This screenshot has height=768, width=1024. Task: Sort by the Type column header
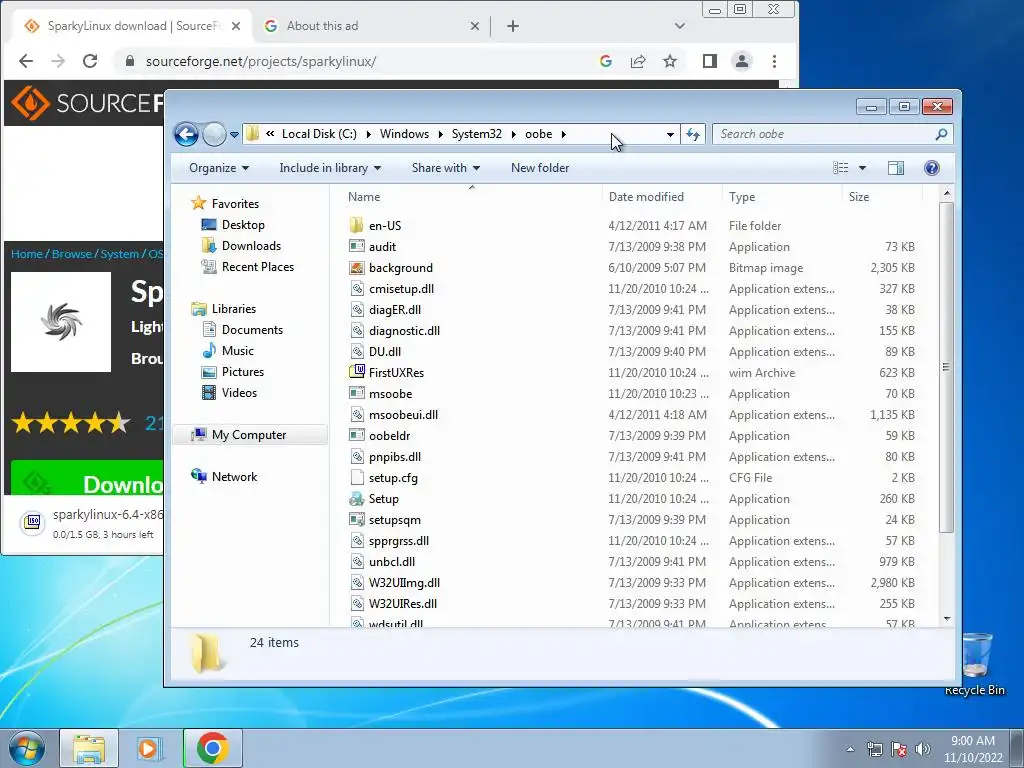pyautogui.click(x=742, y=197)
